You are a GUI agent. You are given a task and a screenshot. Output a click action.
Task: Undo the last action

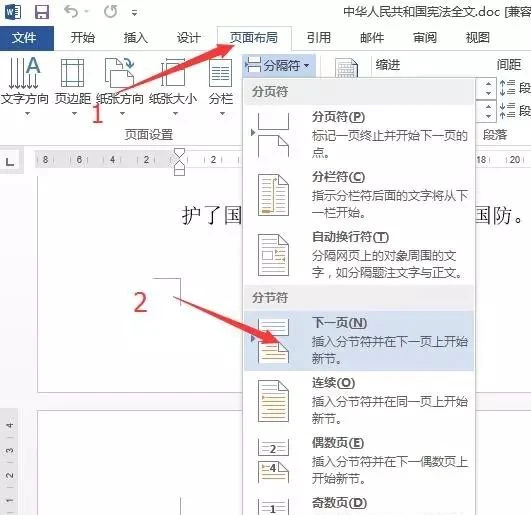[71, 12]
